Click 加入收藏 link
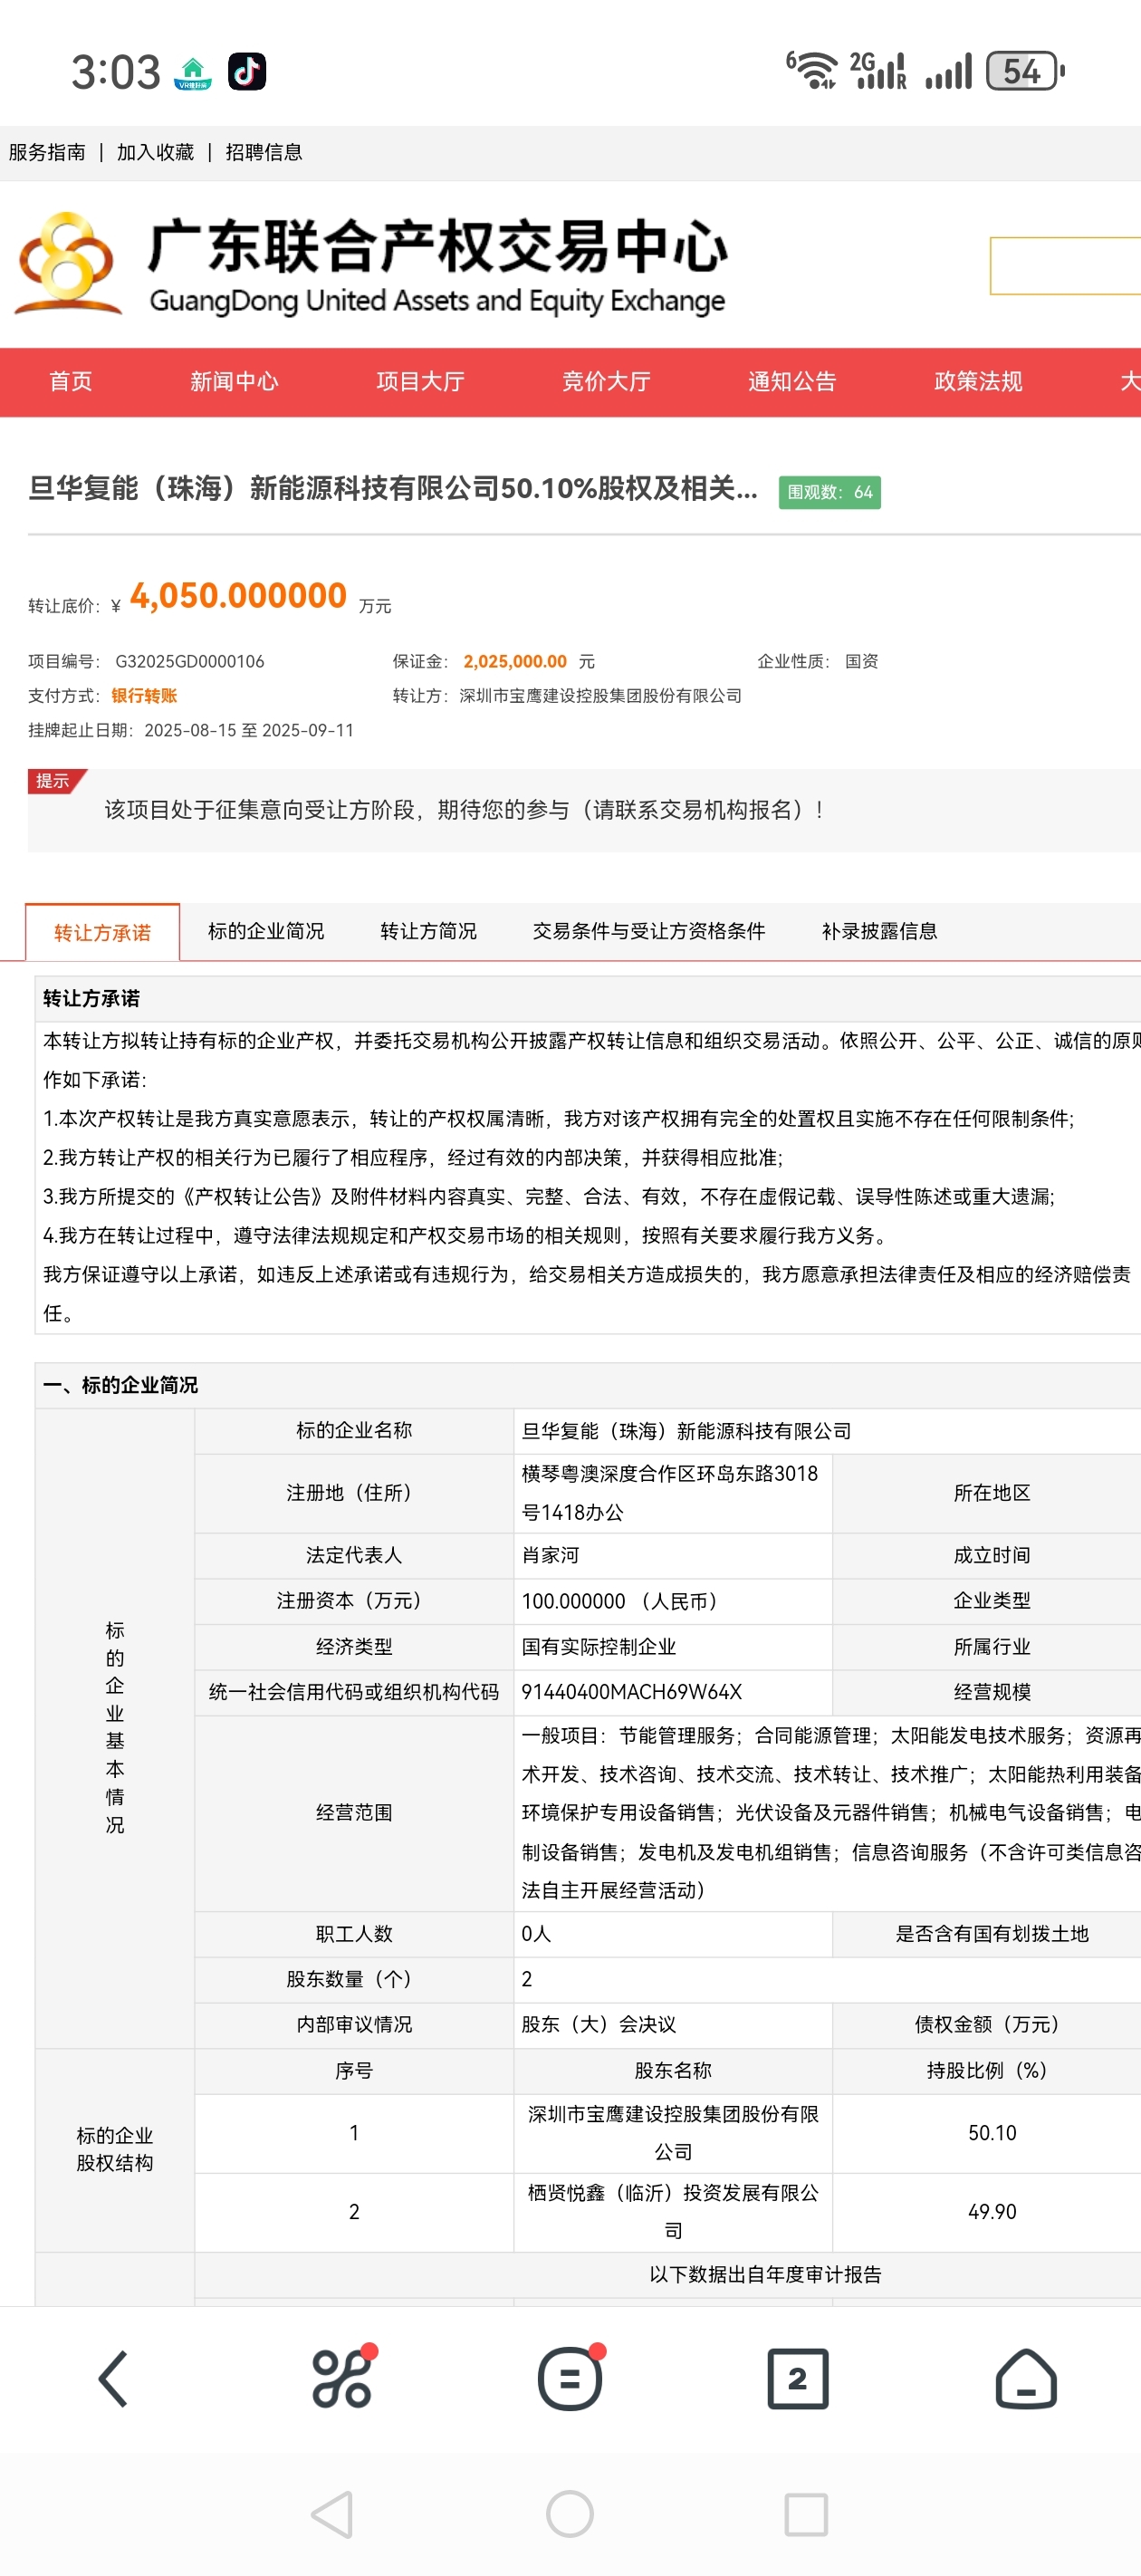This screenshot has width=1141, height=2576. (155, 152)
